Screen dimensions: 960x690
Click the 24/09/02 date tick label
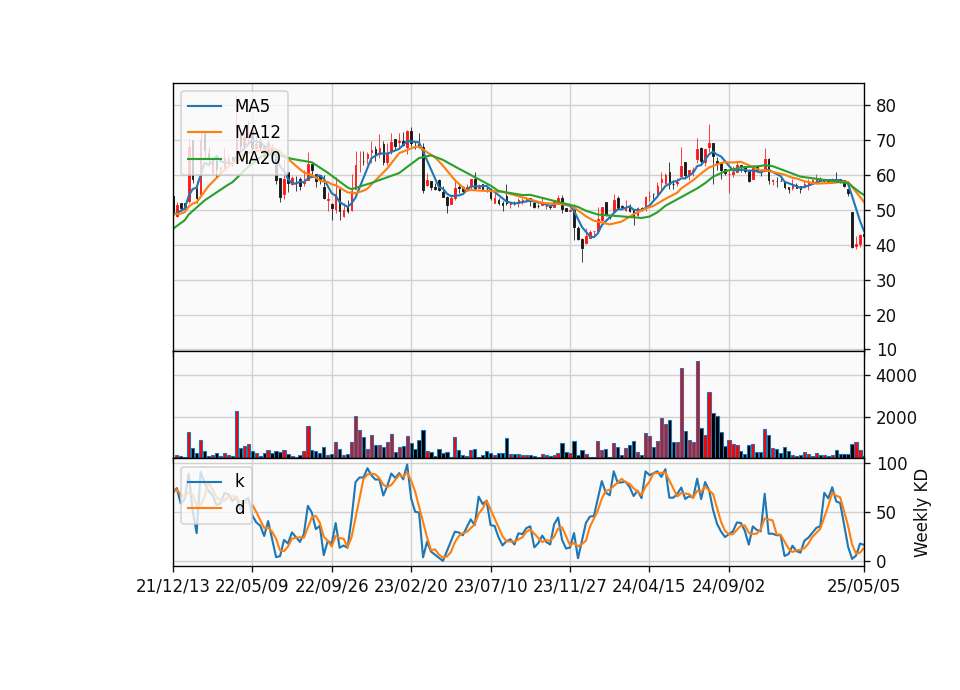(729, 587)
